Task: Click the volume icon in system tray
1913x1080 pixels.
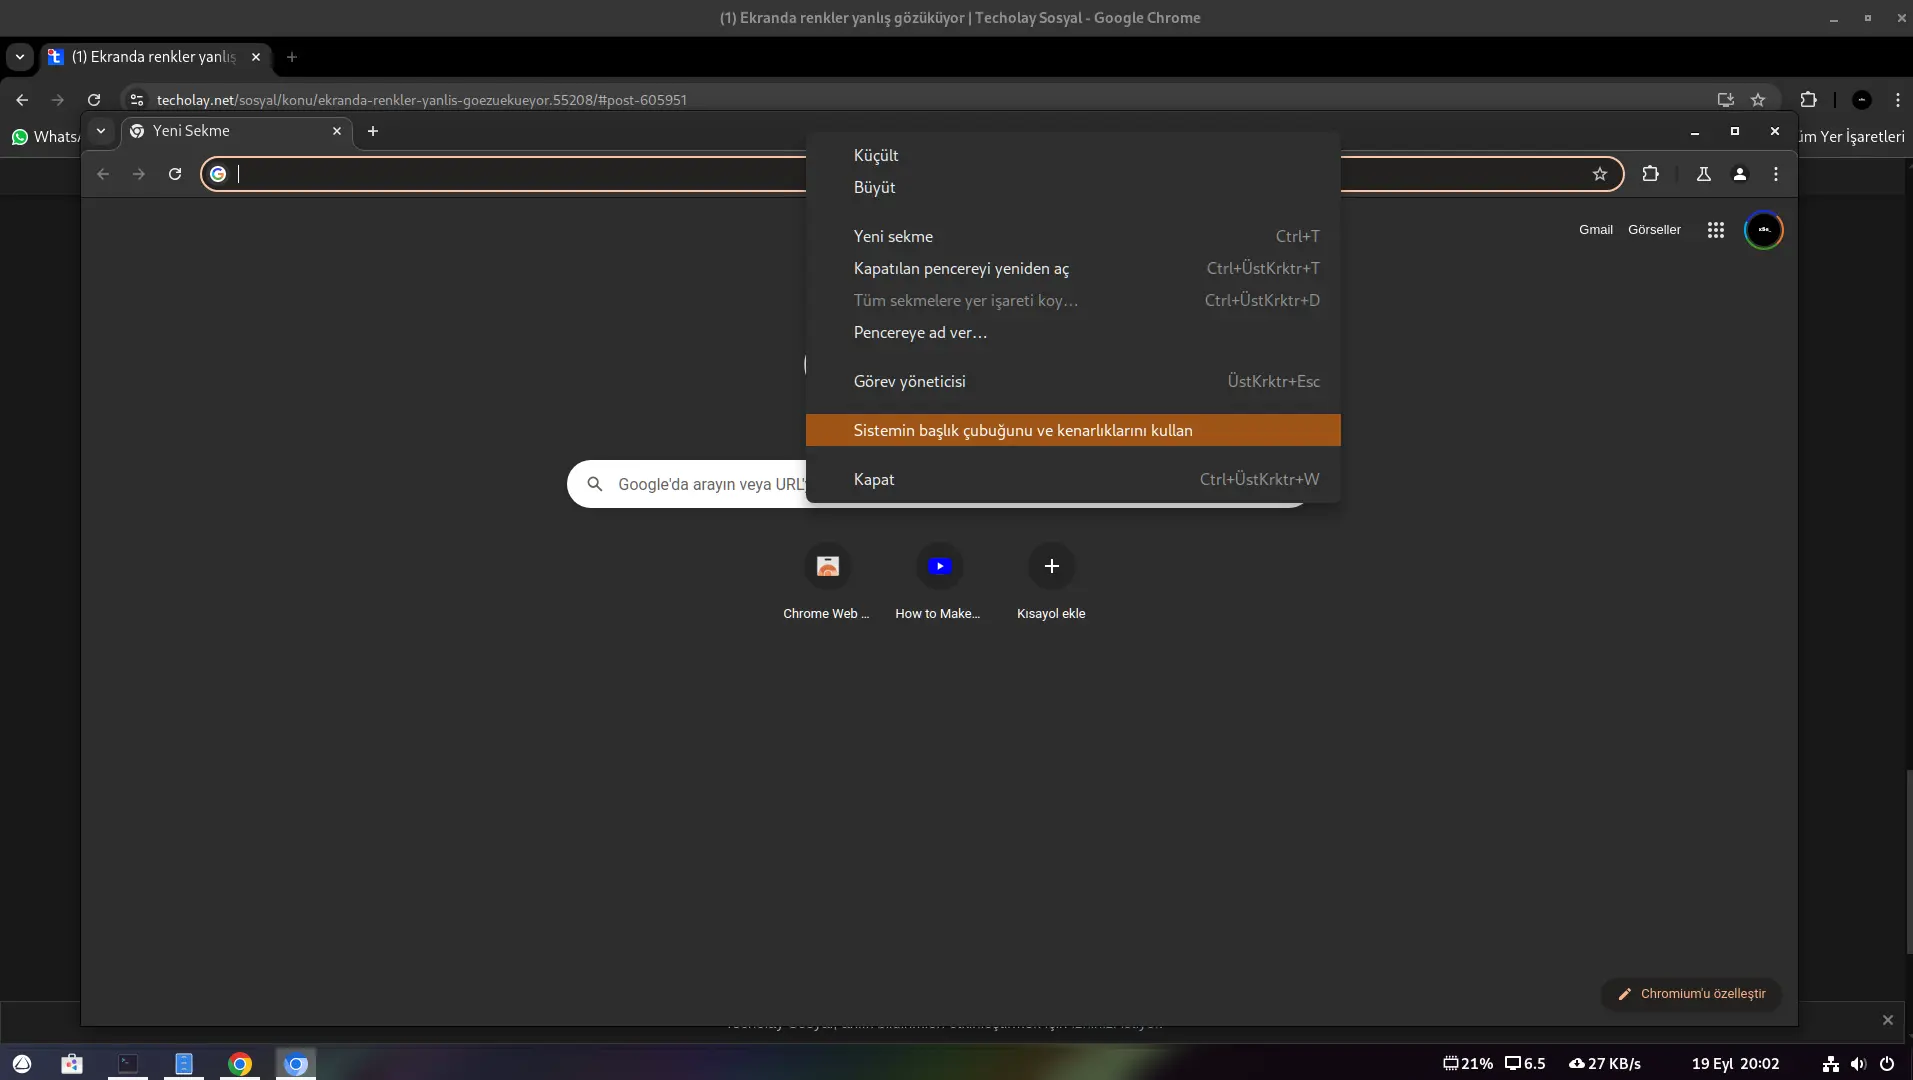Action: pos(1858,1064)
